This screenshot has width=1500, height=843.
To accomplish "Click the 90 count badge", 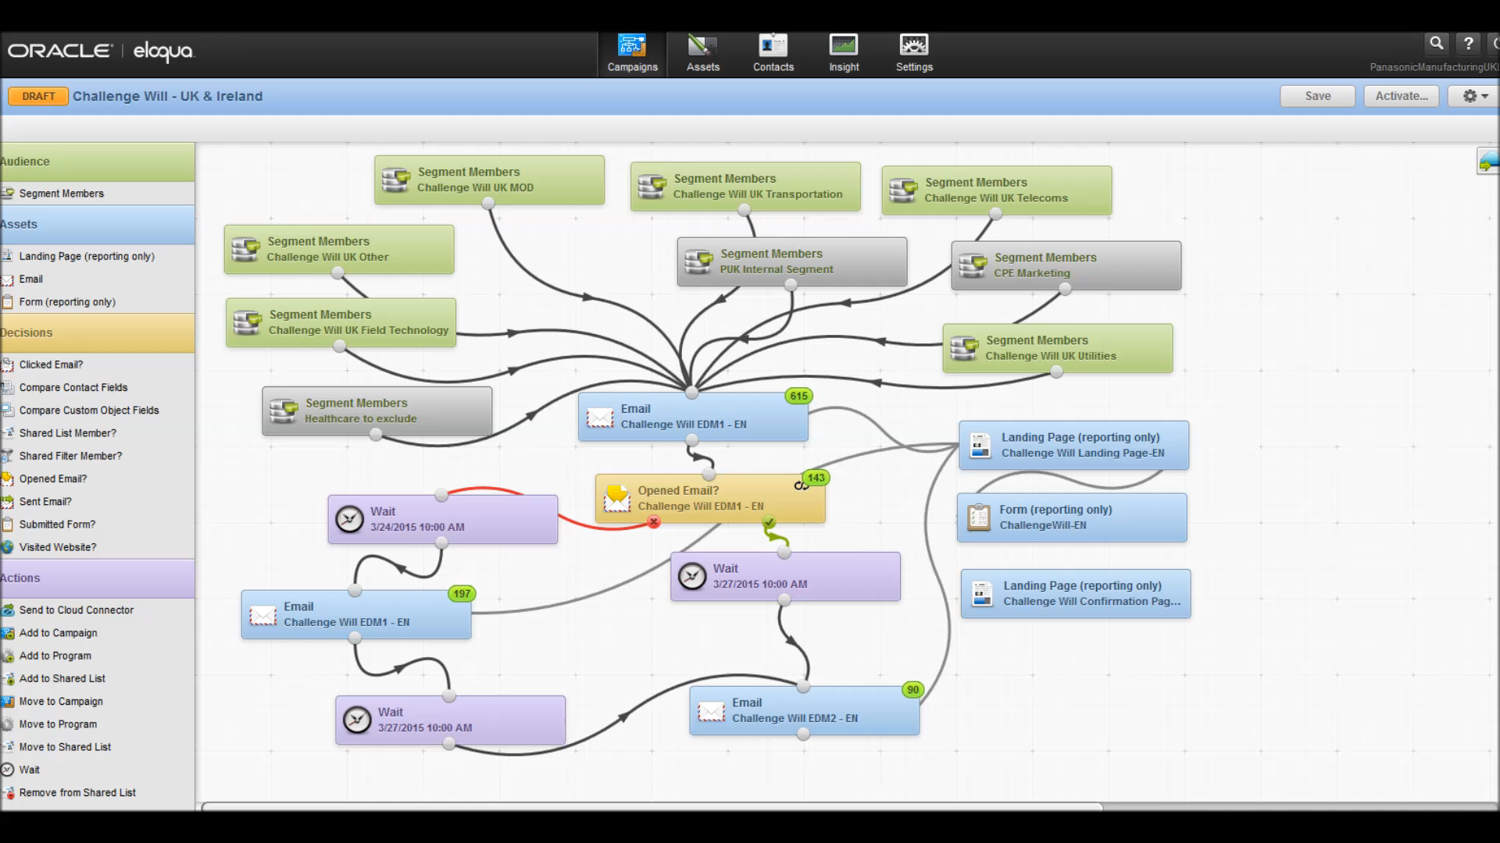I will click(x=912, y=690).
